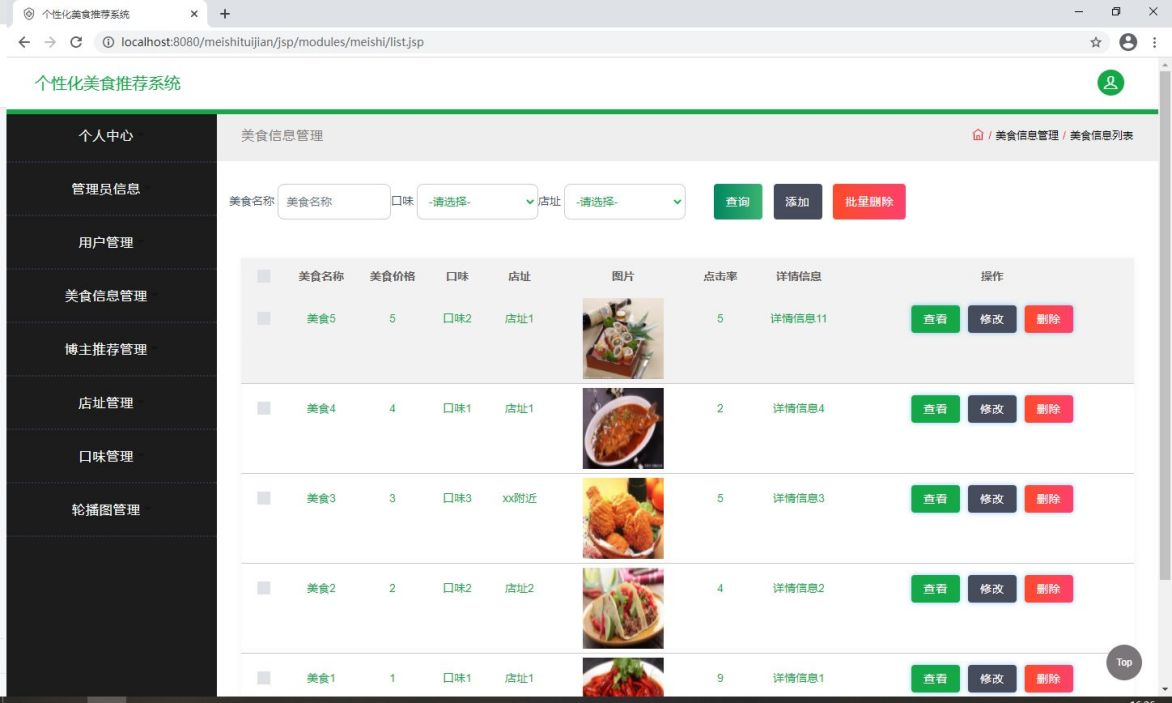Open the user avatar icon in header
The width and height of the screenshot is (1172, 703).
pos(1110,83)
